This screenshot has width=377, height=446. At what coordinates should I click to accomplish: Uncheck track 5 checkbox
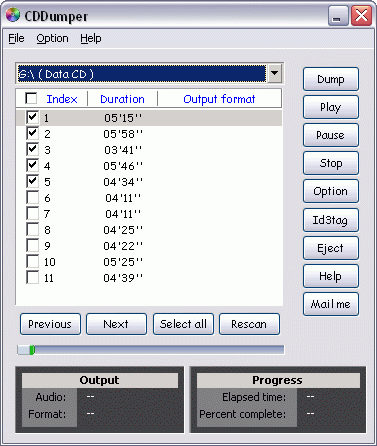[x=32, y=181]
